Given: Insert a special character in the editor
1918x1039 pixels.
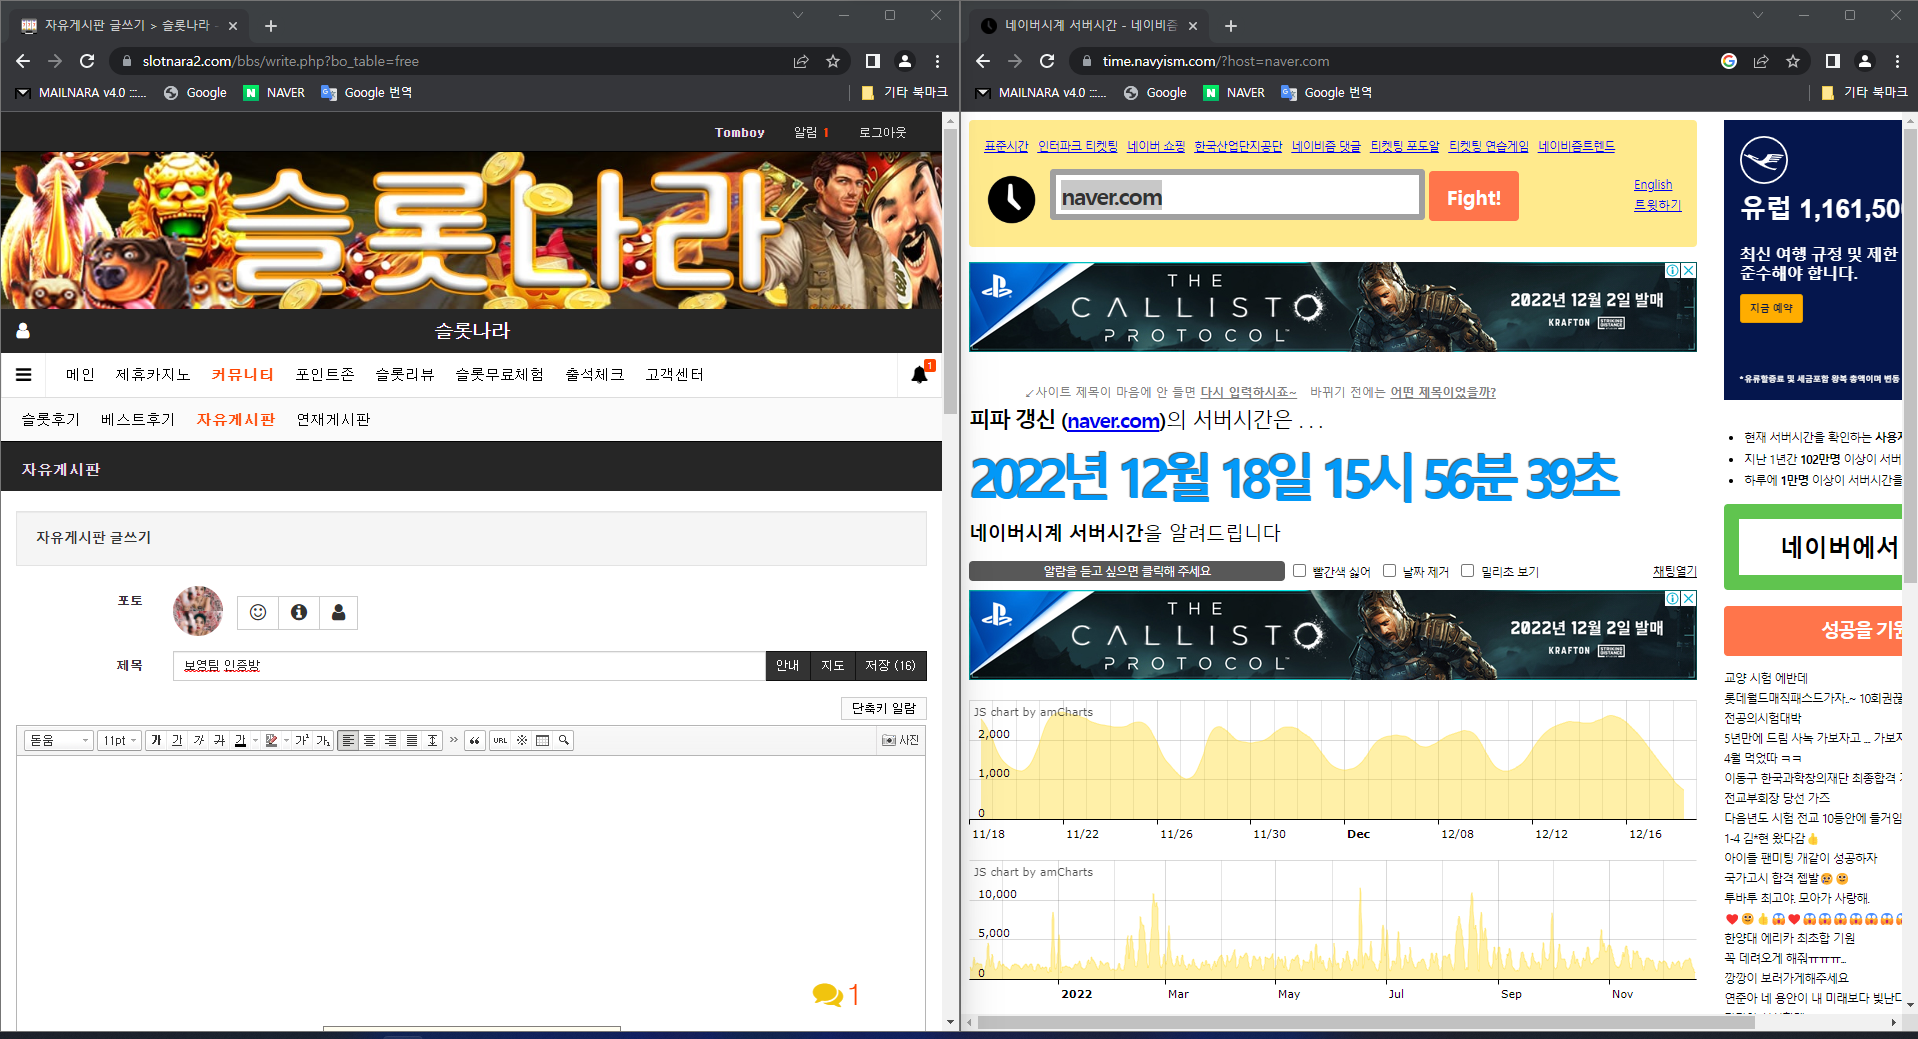Looking at the screenshot, I should click(x=521, y=740).
